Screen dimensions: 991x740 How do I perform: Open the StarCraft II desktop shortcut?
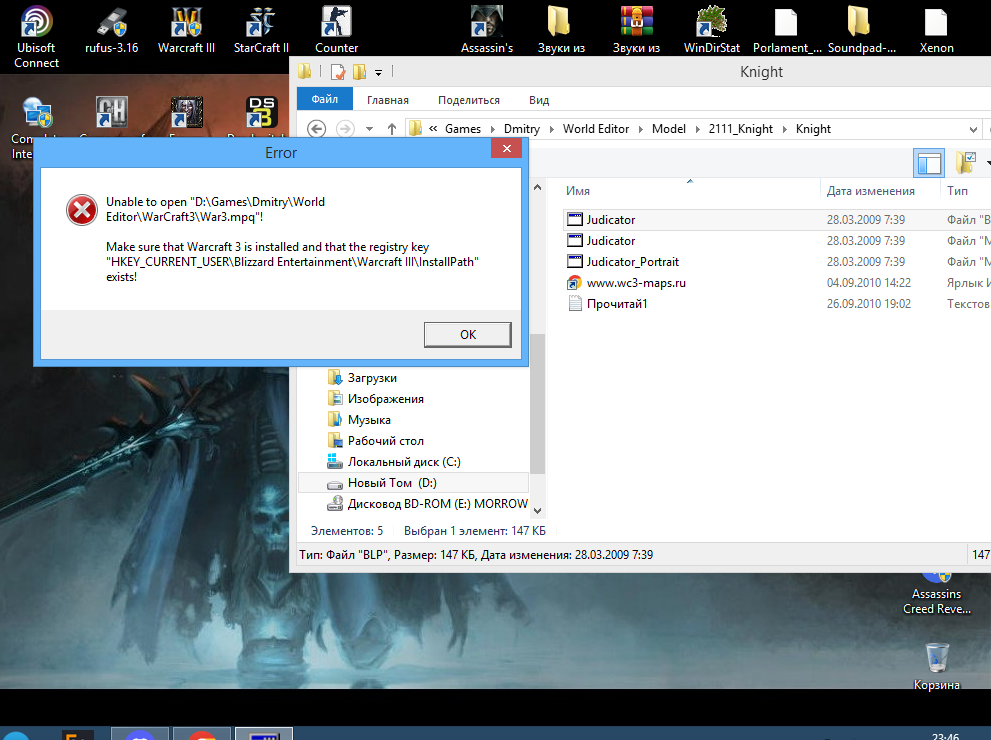[x=261, y=30]
